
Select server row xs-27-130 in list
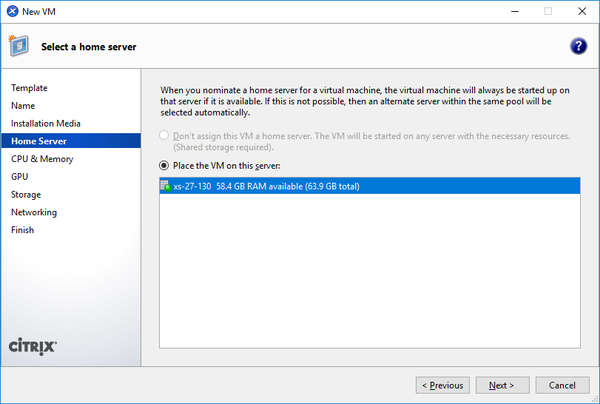click(x=370, y=186)
